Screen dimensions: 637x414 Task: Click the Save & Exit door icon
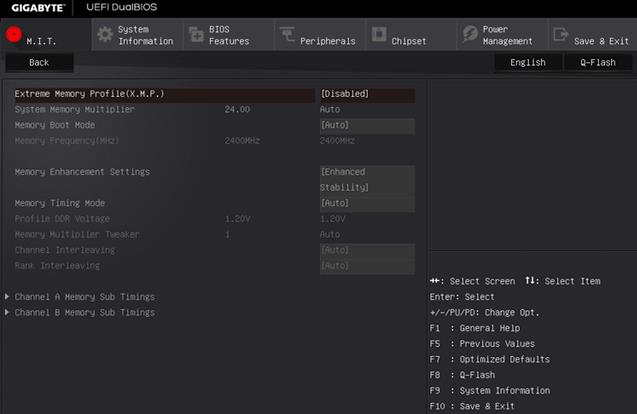pos(561,34)
